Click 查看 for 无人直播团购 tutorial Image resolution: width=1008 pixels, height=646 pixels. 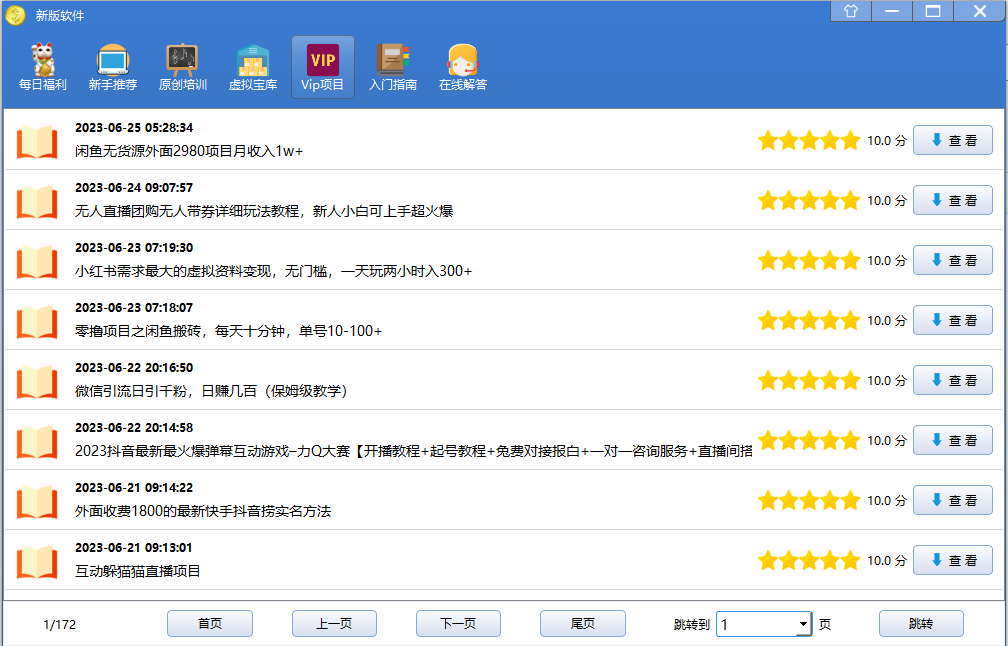pyautogui.click(x=953, y=200)
